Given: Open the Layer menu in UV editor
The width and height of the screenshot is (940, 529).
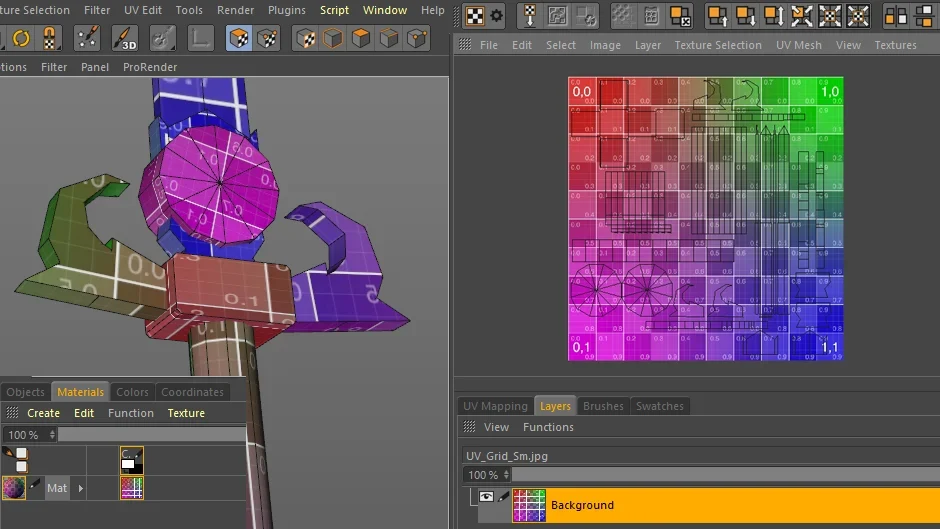Looking at the screenshot, I should point(647,45).
